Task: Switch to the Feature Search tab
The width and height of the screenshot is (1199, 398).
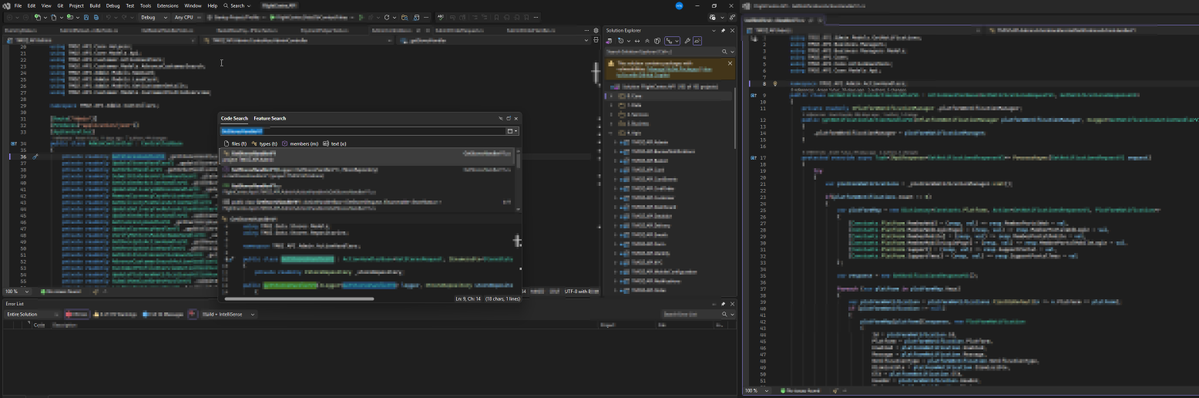Action: click(x=270, y=119)
